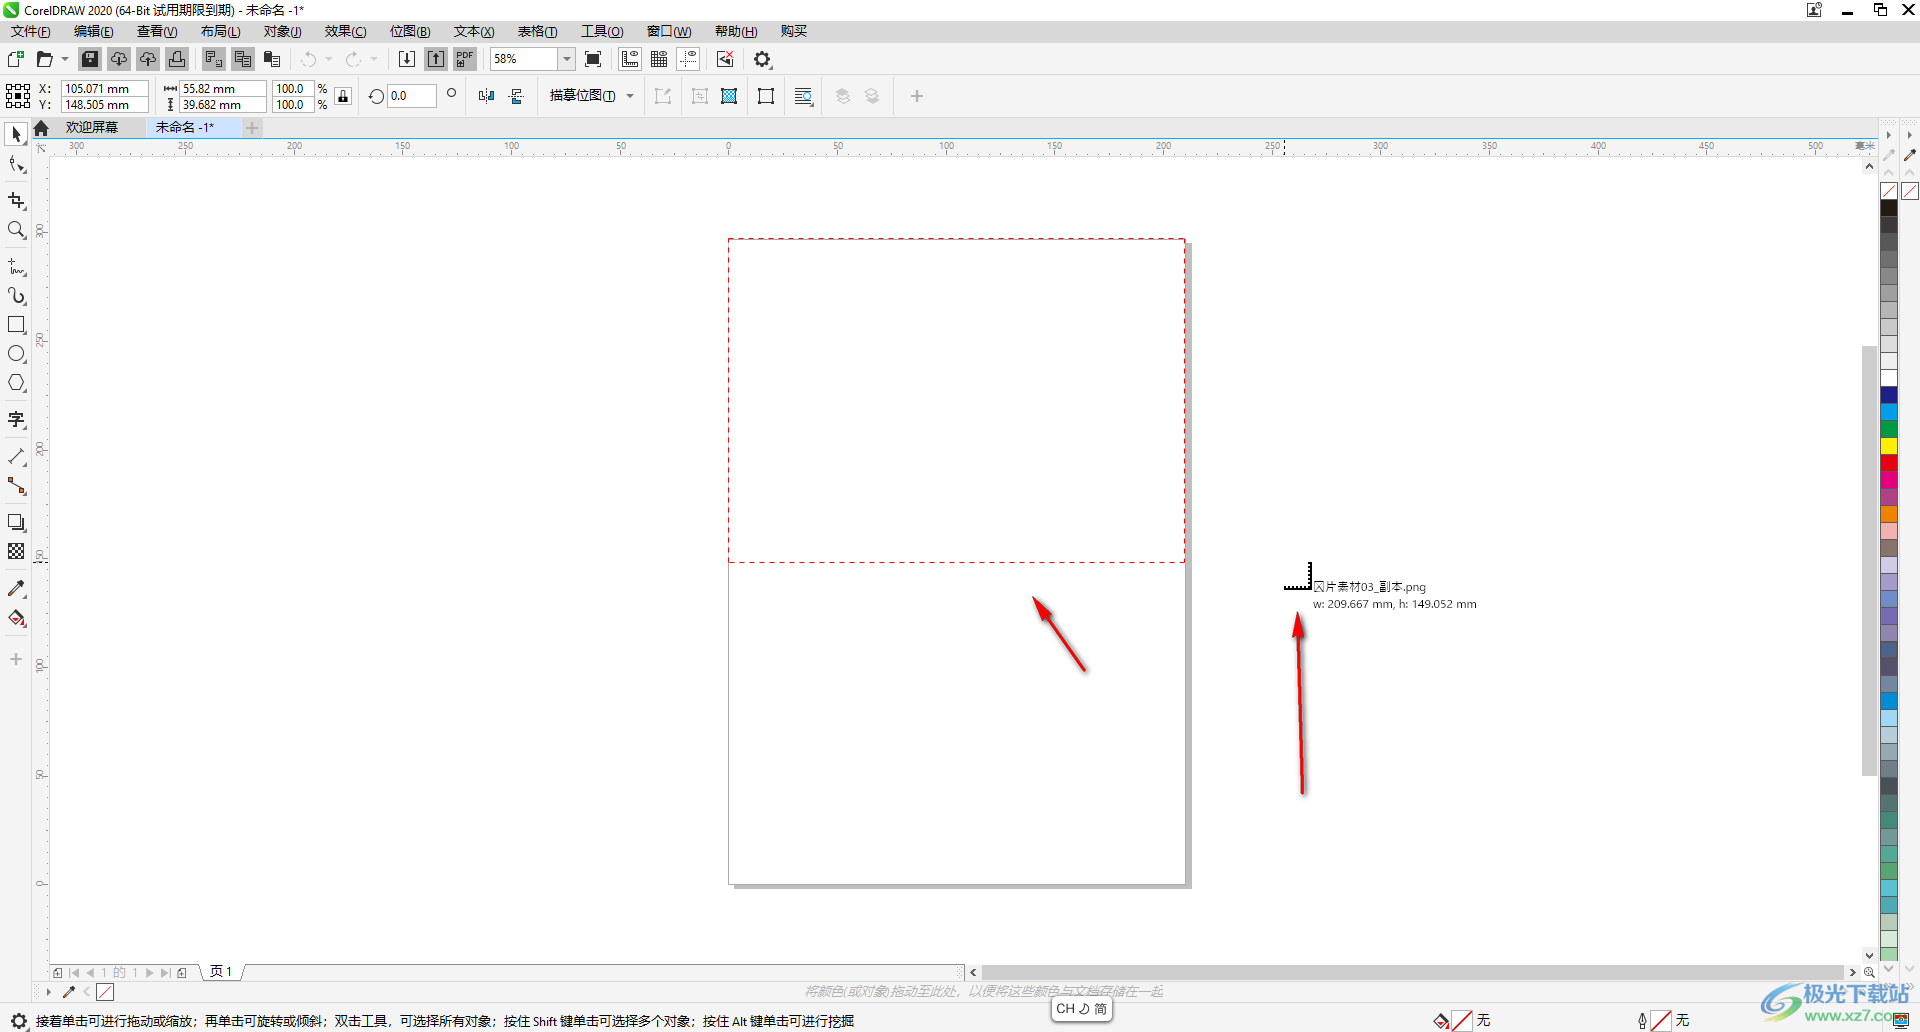Toggle the snap off button
This screenshot has width=1920, height=1032.
(725, 59)
